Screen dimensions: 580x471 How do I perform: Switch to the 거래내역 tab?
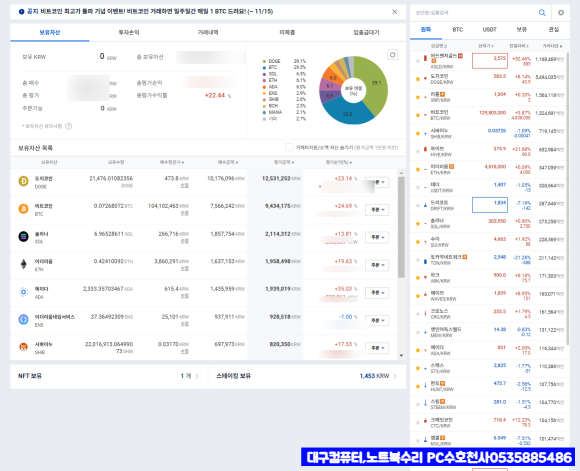[x=208, y=33]
